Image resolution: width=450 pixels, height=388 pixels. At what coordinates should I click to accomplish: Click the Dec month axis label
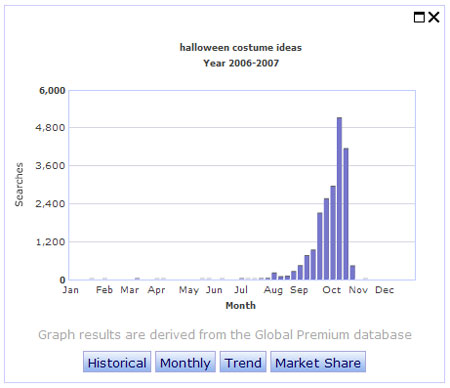[385, 290]
